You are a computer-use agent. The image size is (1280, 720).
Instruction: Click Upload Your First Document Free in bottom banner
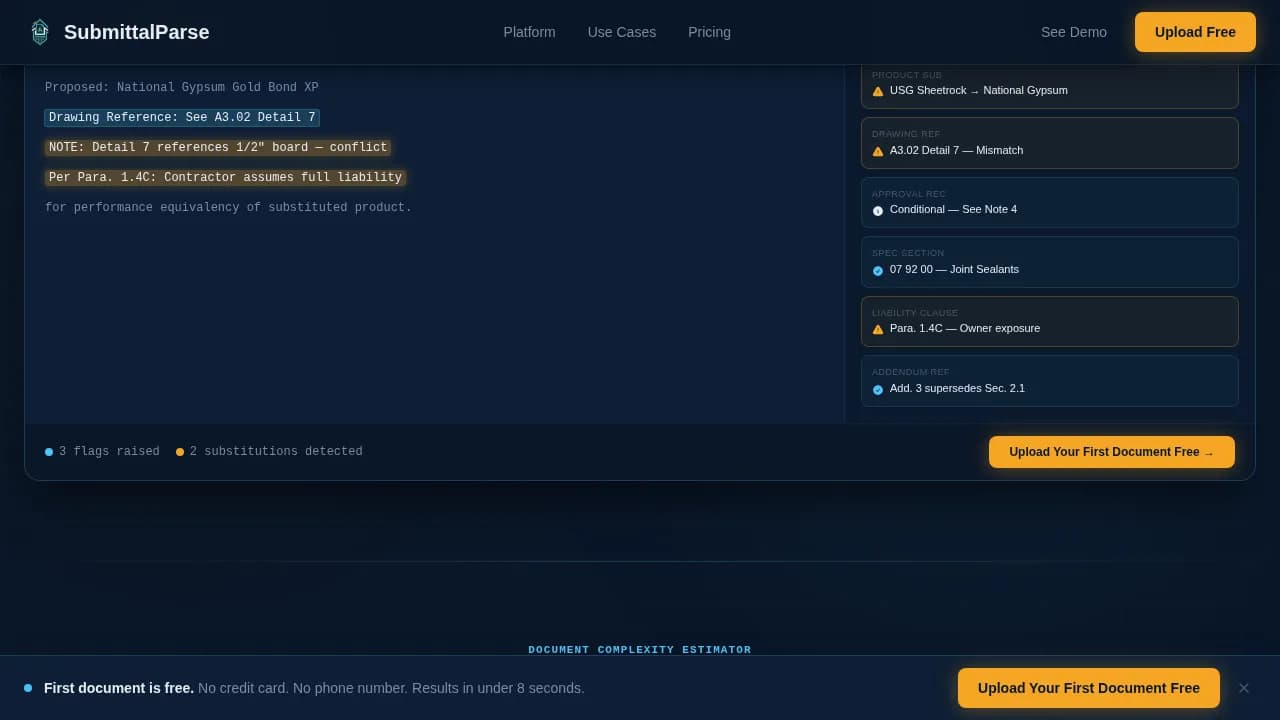pyautogui.click(x=1089, y=688)
